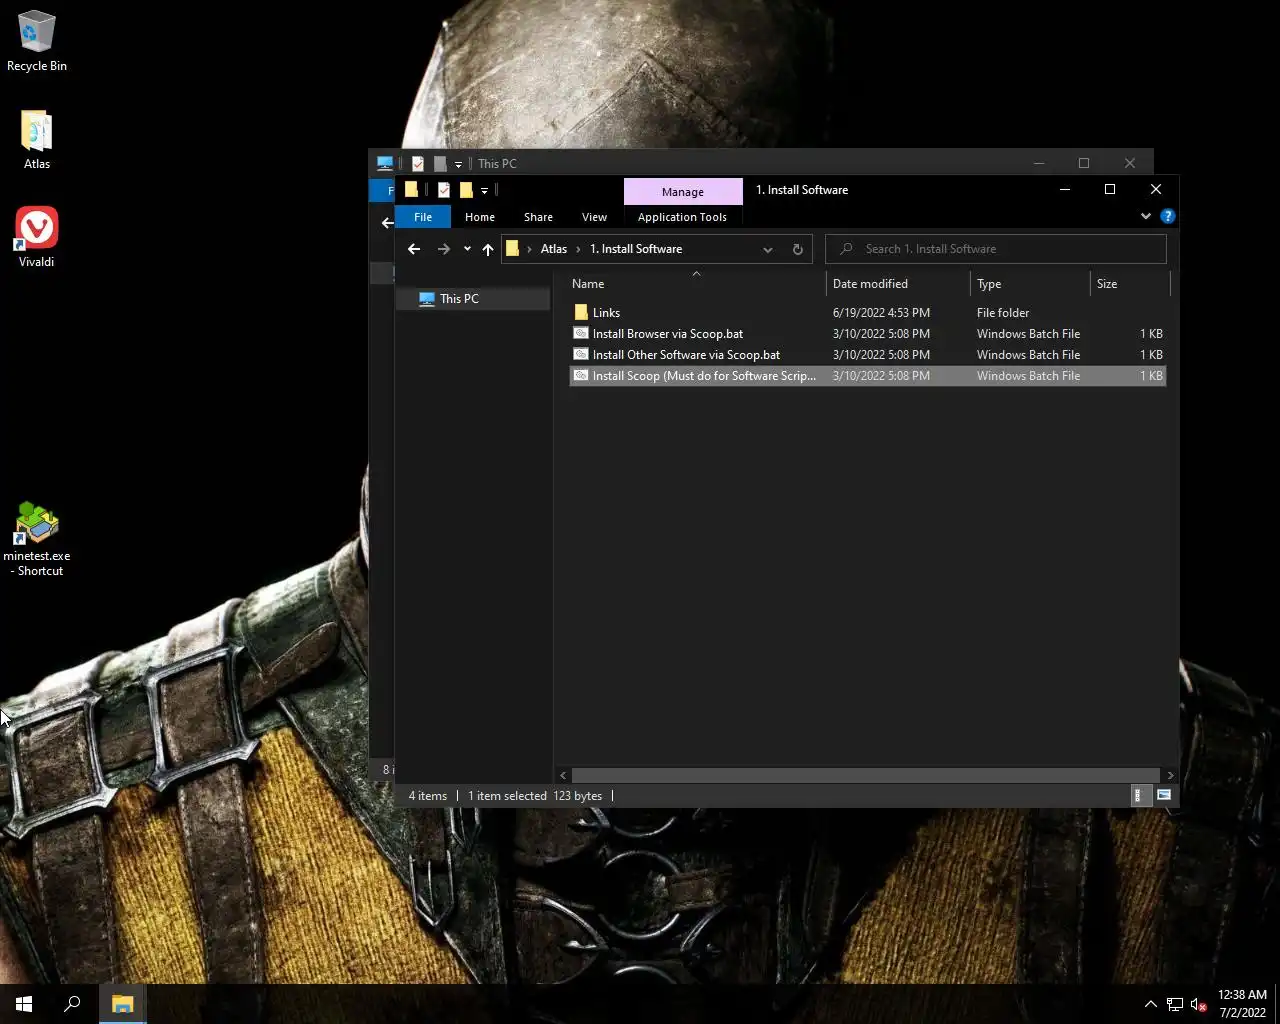Click the scrollbar left arrow
This screenshot has height=1024, width=1280.
click(x=563, y=775)
